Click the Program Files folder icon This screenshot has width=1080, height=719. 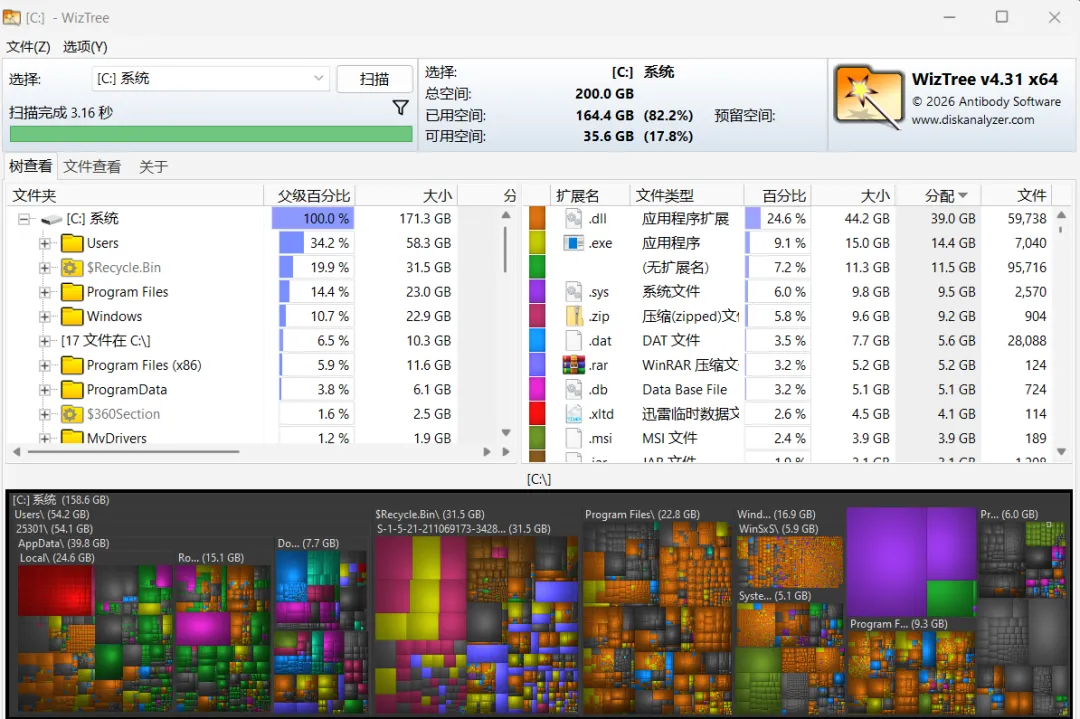coord(72,292)
